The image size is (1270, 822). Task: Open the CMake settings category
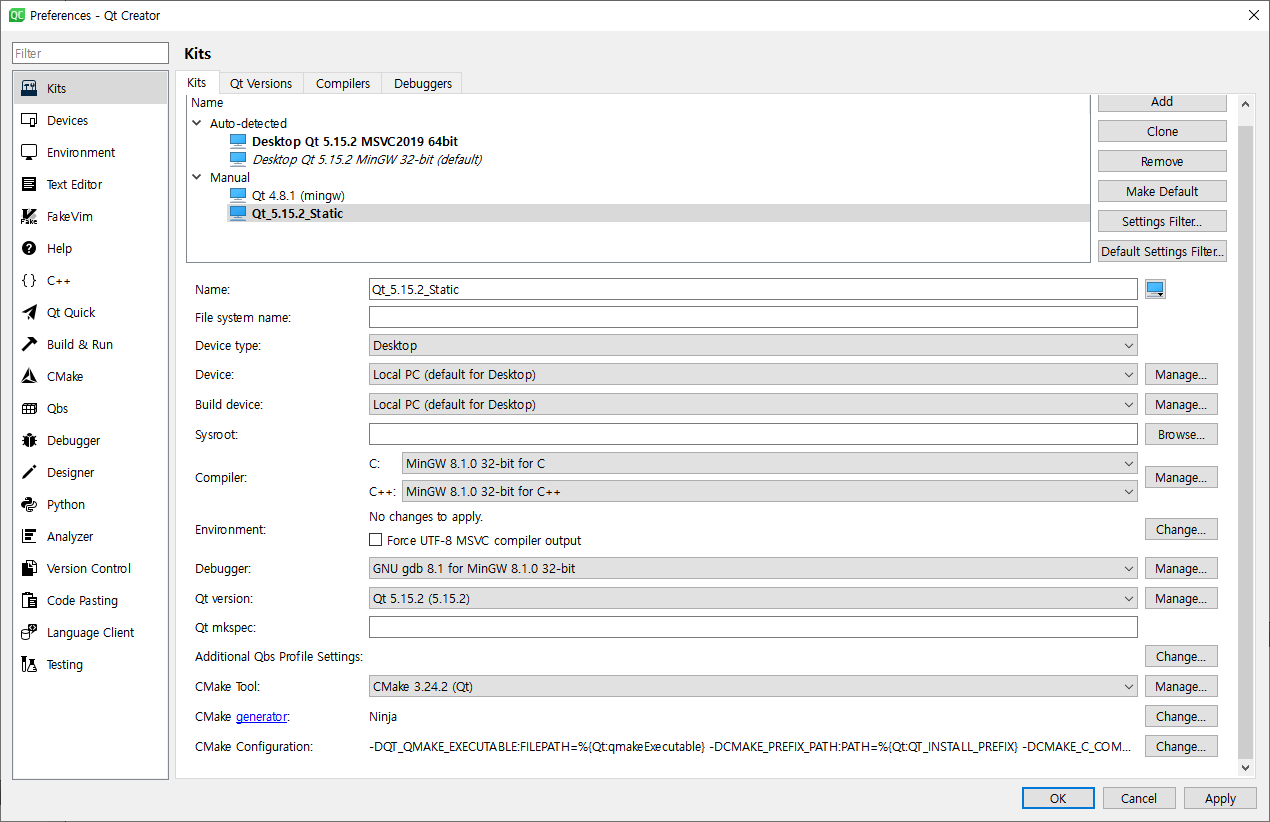90,376
